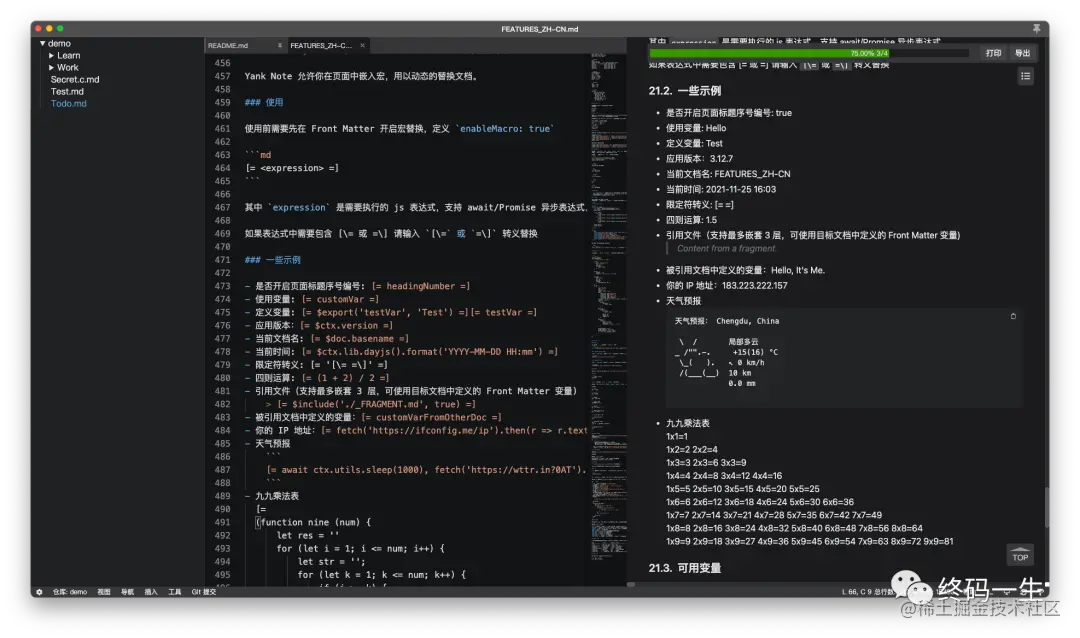Pin the window with the pin icon

[1036, 28]
